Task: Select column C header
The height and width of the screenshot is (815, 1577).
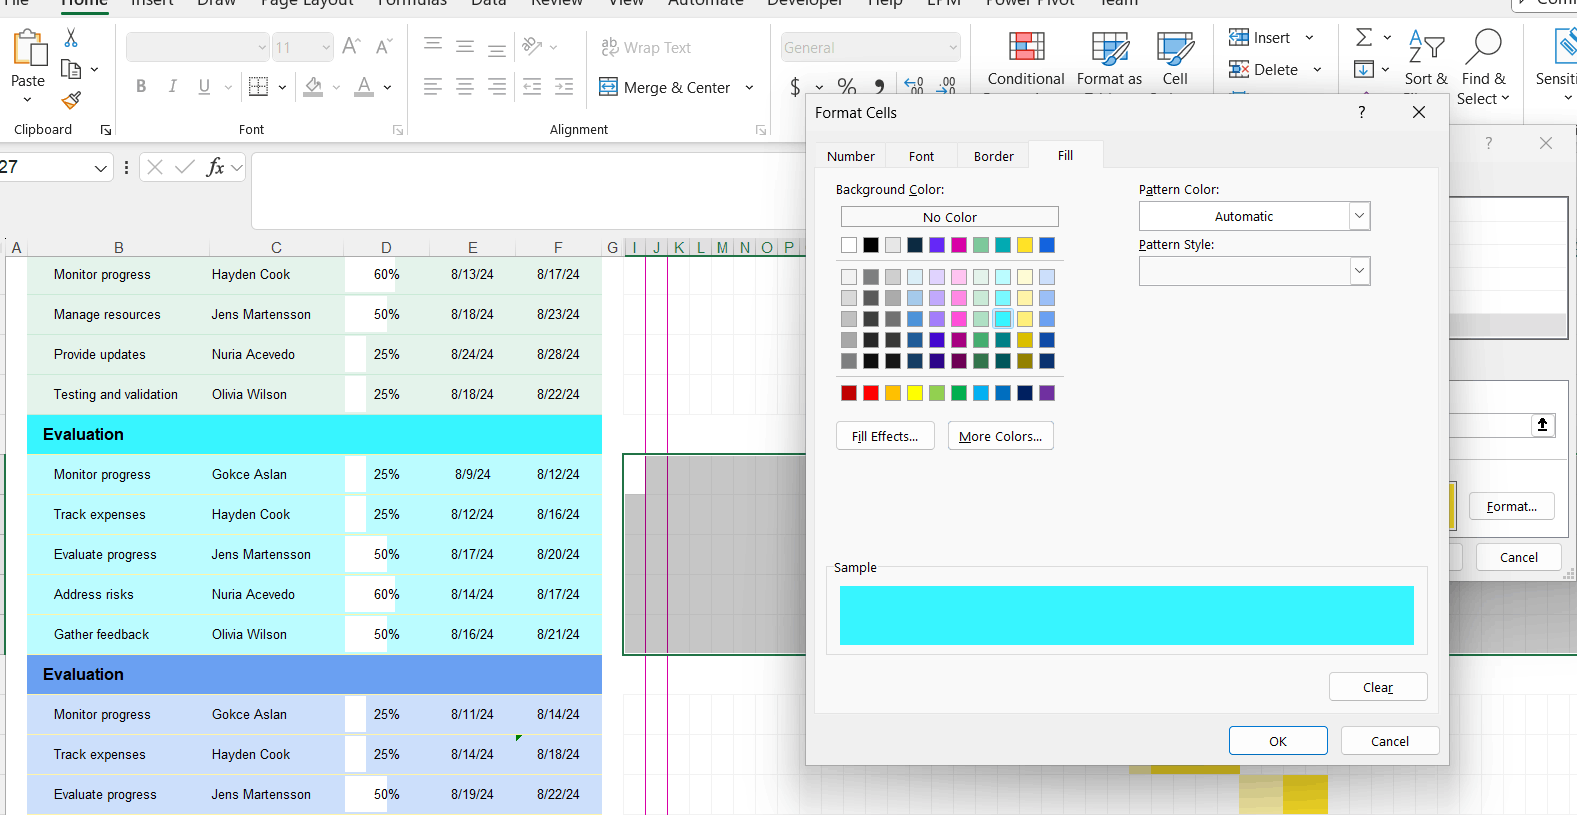Action: pos(276,248)
